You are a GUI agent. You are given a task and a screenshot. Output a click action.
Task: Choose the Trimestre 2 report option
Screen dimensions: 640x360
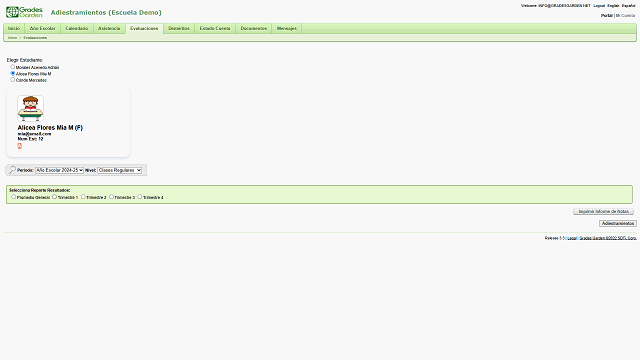[x=83, y=197]
